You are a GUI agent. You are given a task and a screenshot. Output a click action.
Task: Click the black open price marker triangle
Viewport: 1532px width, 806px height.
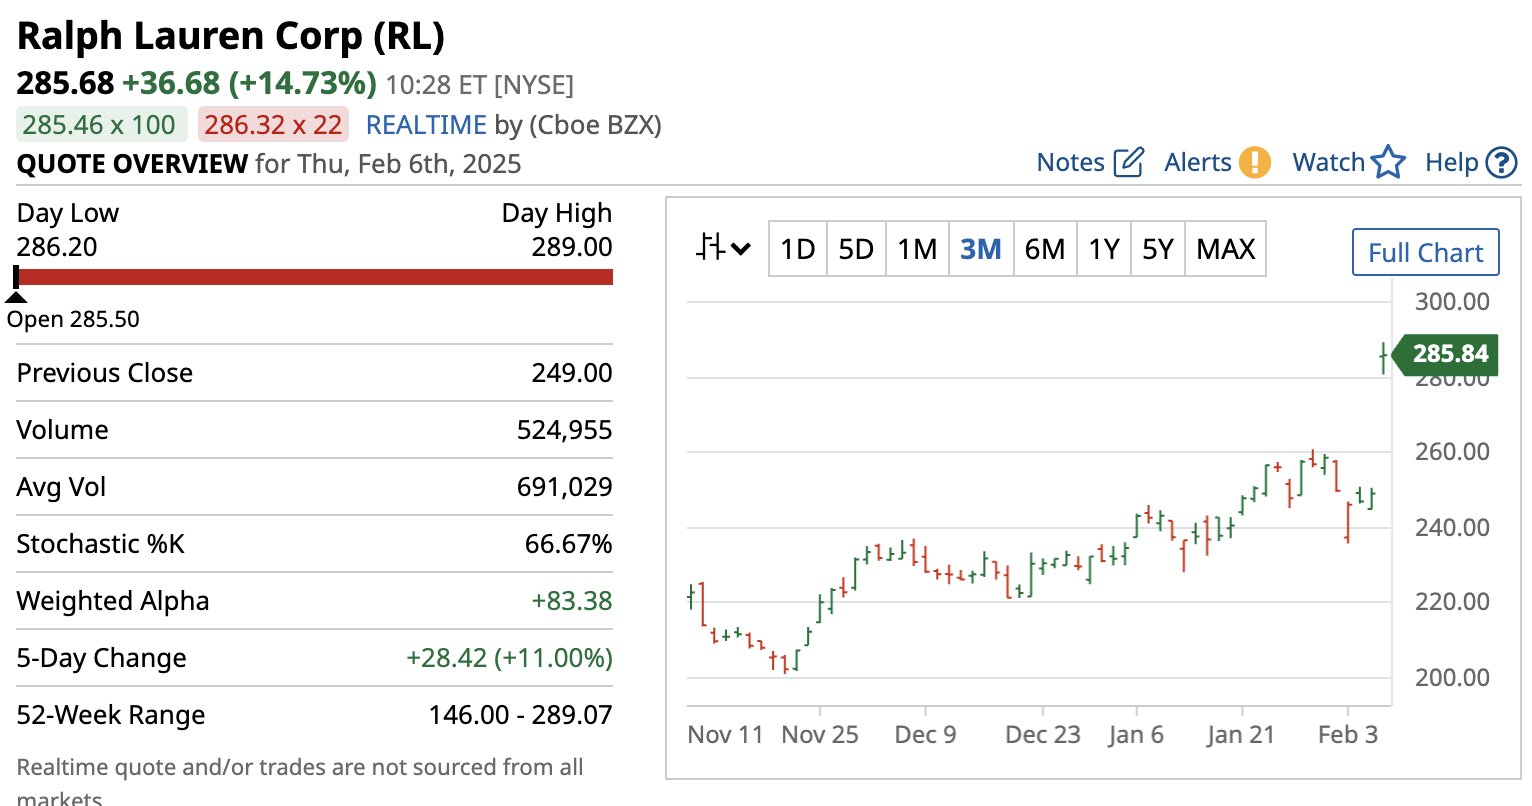(x=16, y=296)
